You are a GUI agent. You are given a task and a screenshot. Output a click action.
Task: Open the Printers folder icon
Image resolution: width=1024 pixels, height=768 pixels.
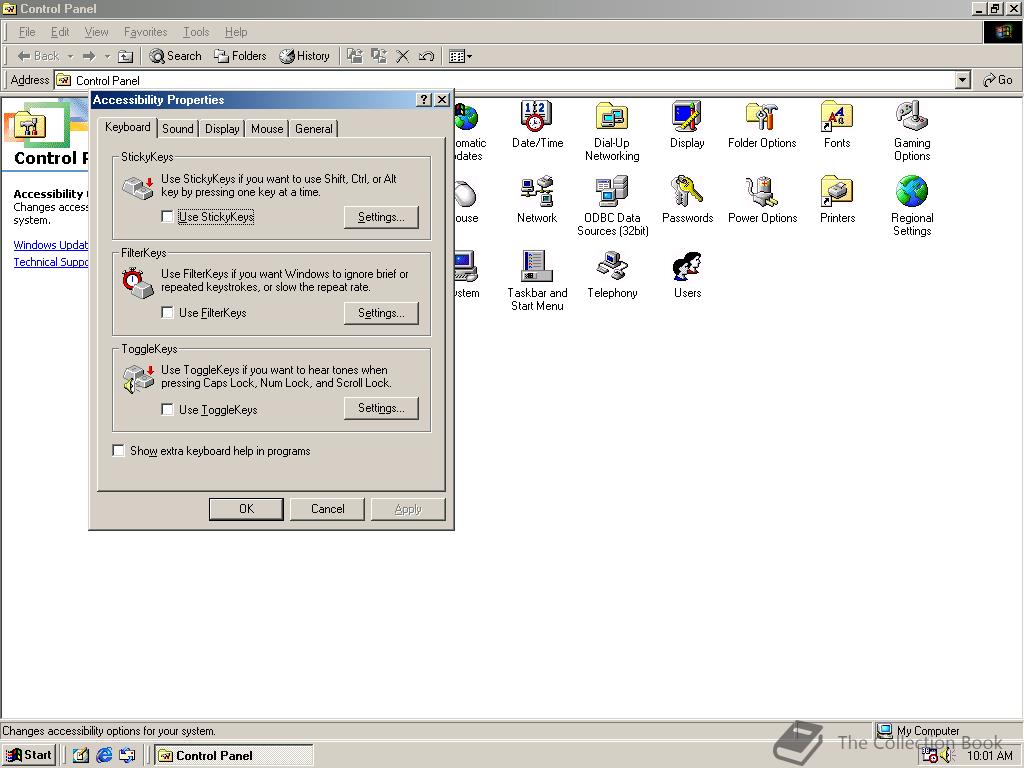(x=837, y=199)
